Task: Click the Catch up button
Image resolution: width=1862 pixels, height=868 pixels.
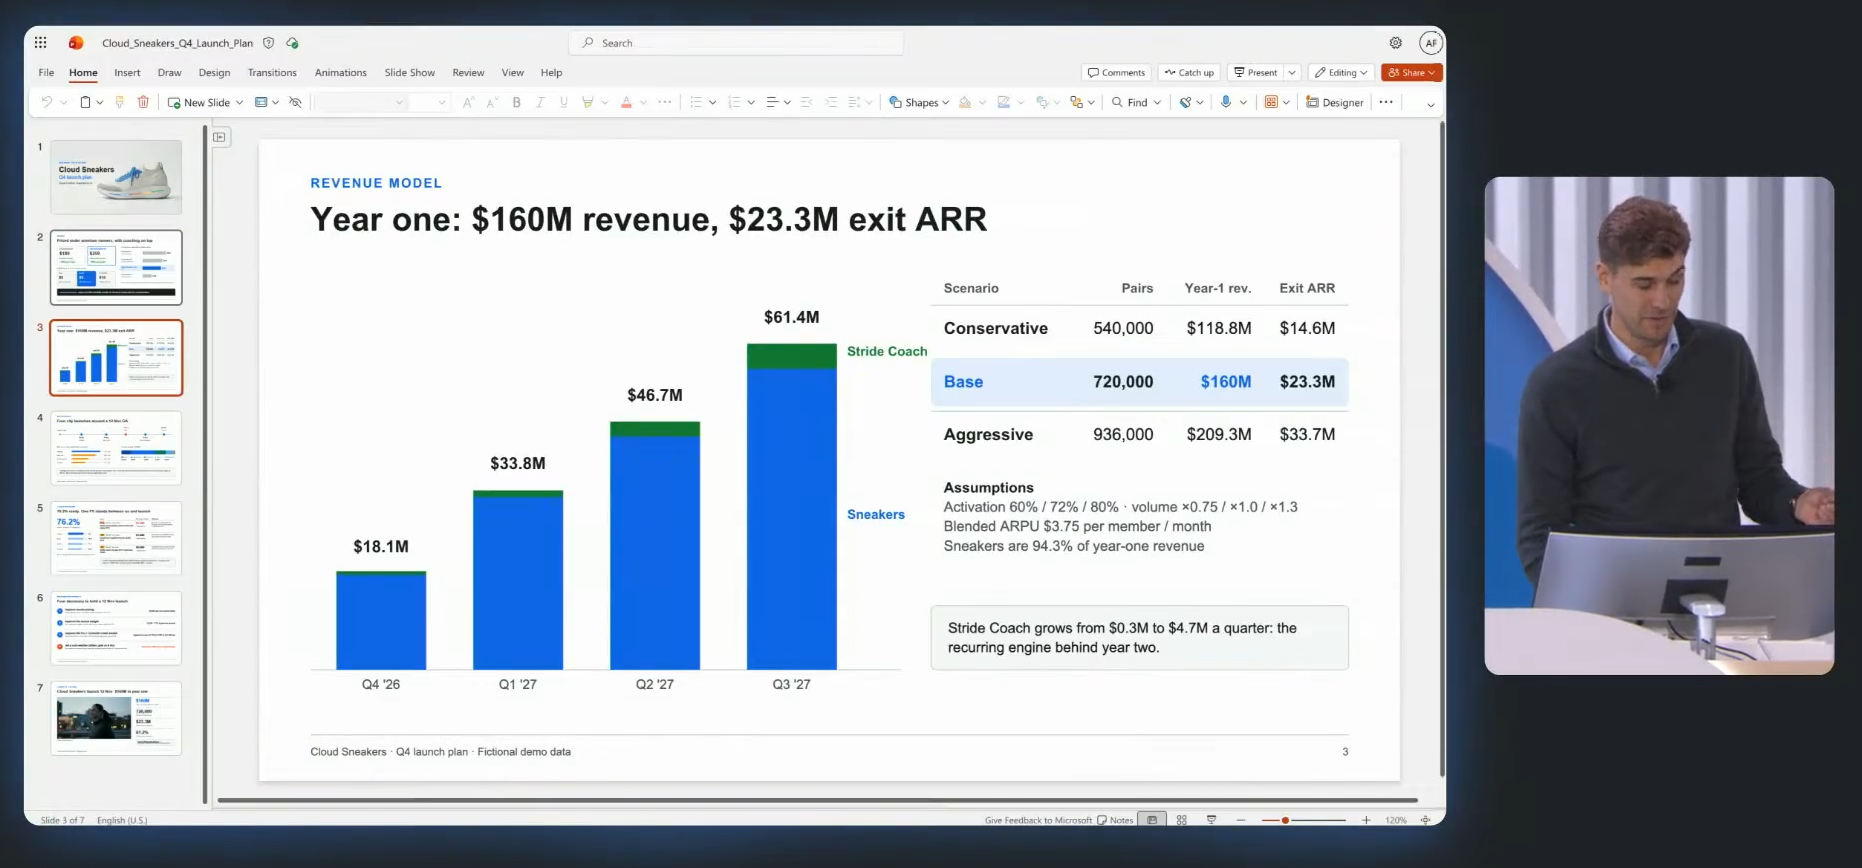Action: click(1189, 72)
